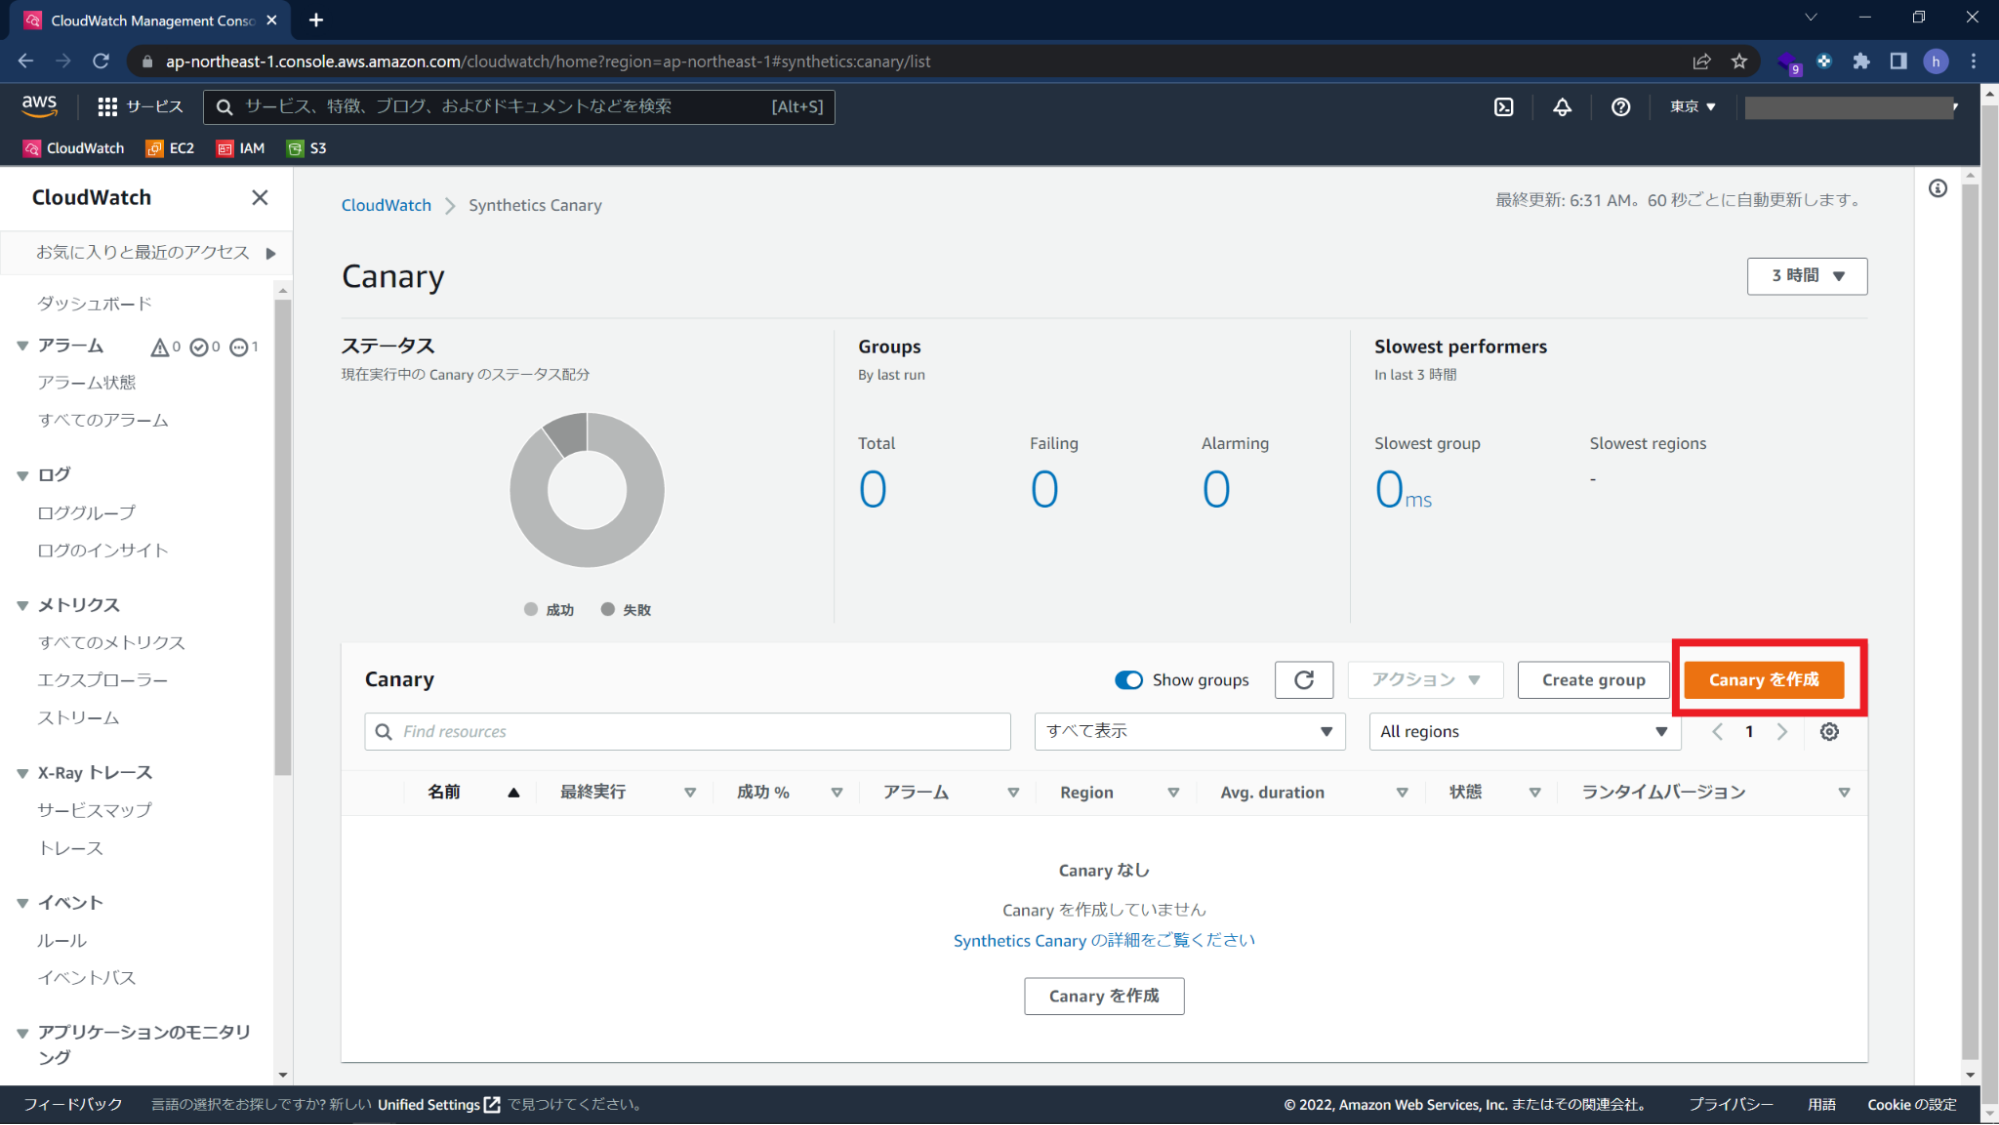Open Unified Settings external link icon
The height and width of the screenshot is (1125, 1999).
coord(492,1105)
